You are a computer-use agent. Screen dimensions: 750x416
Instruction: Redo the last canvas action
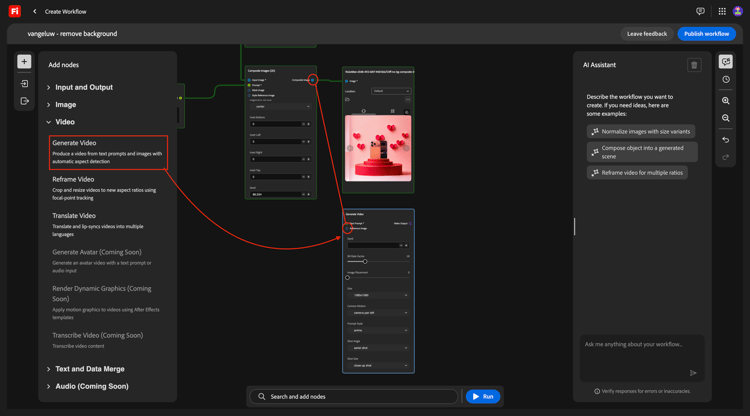(x=726, y=157)
